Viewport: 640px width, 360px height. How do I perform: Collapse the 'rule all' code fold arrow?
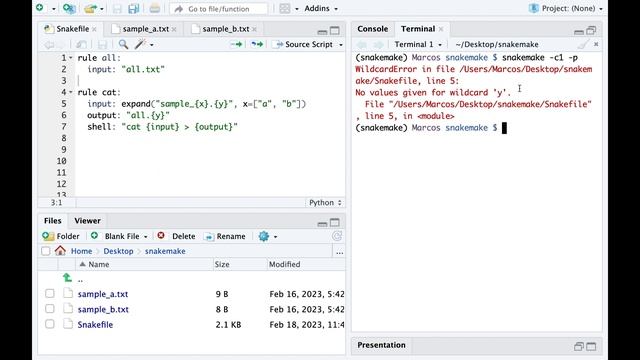coord(70,58)
